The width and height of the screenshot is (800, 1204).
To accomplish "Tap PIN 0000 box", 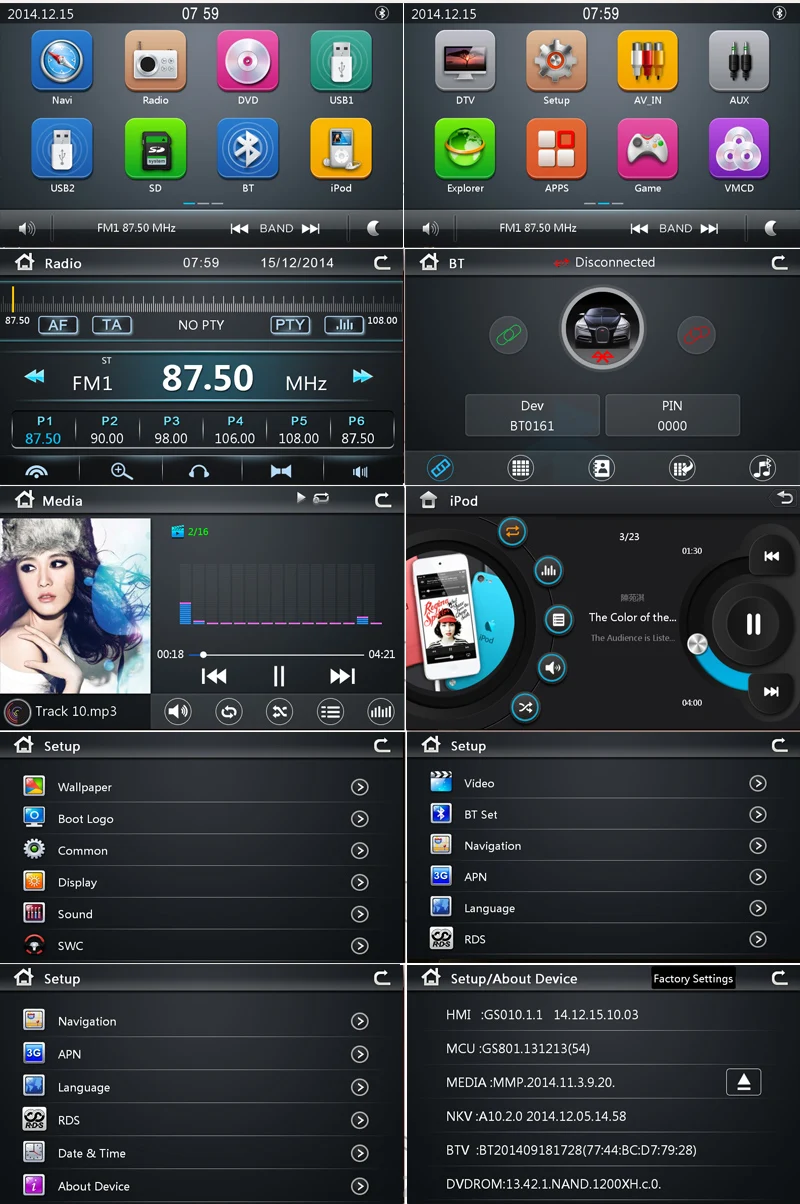I will click(x=672, y=415).
